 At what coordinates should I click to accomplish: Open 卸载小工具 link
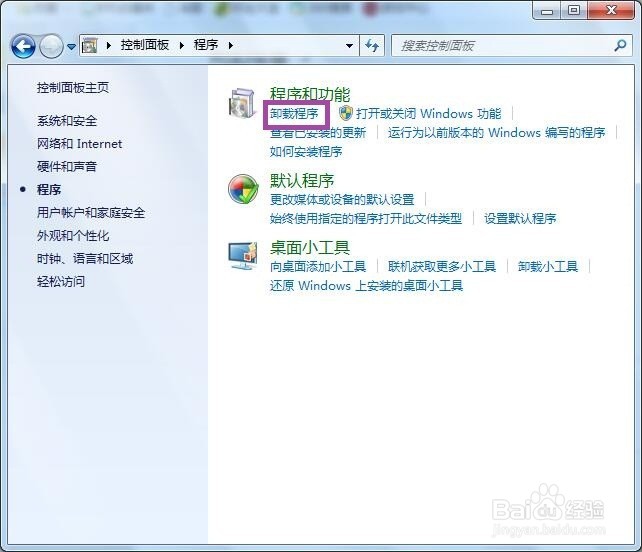[x=548, y=267]
